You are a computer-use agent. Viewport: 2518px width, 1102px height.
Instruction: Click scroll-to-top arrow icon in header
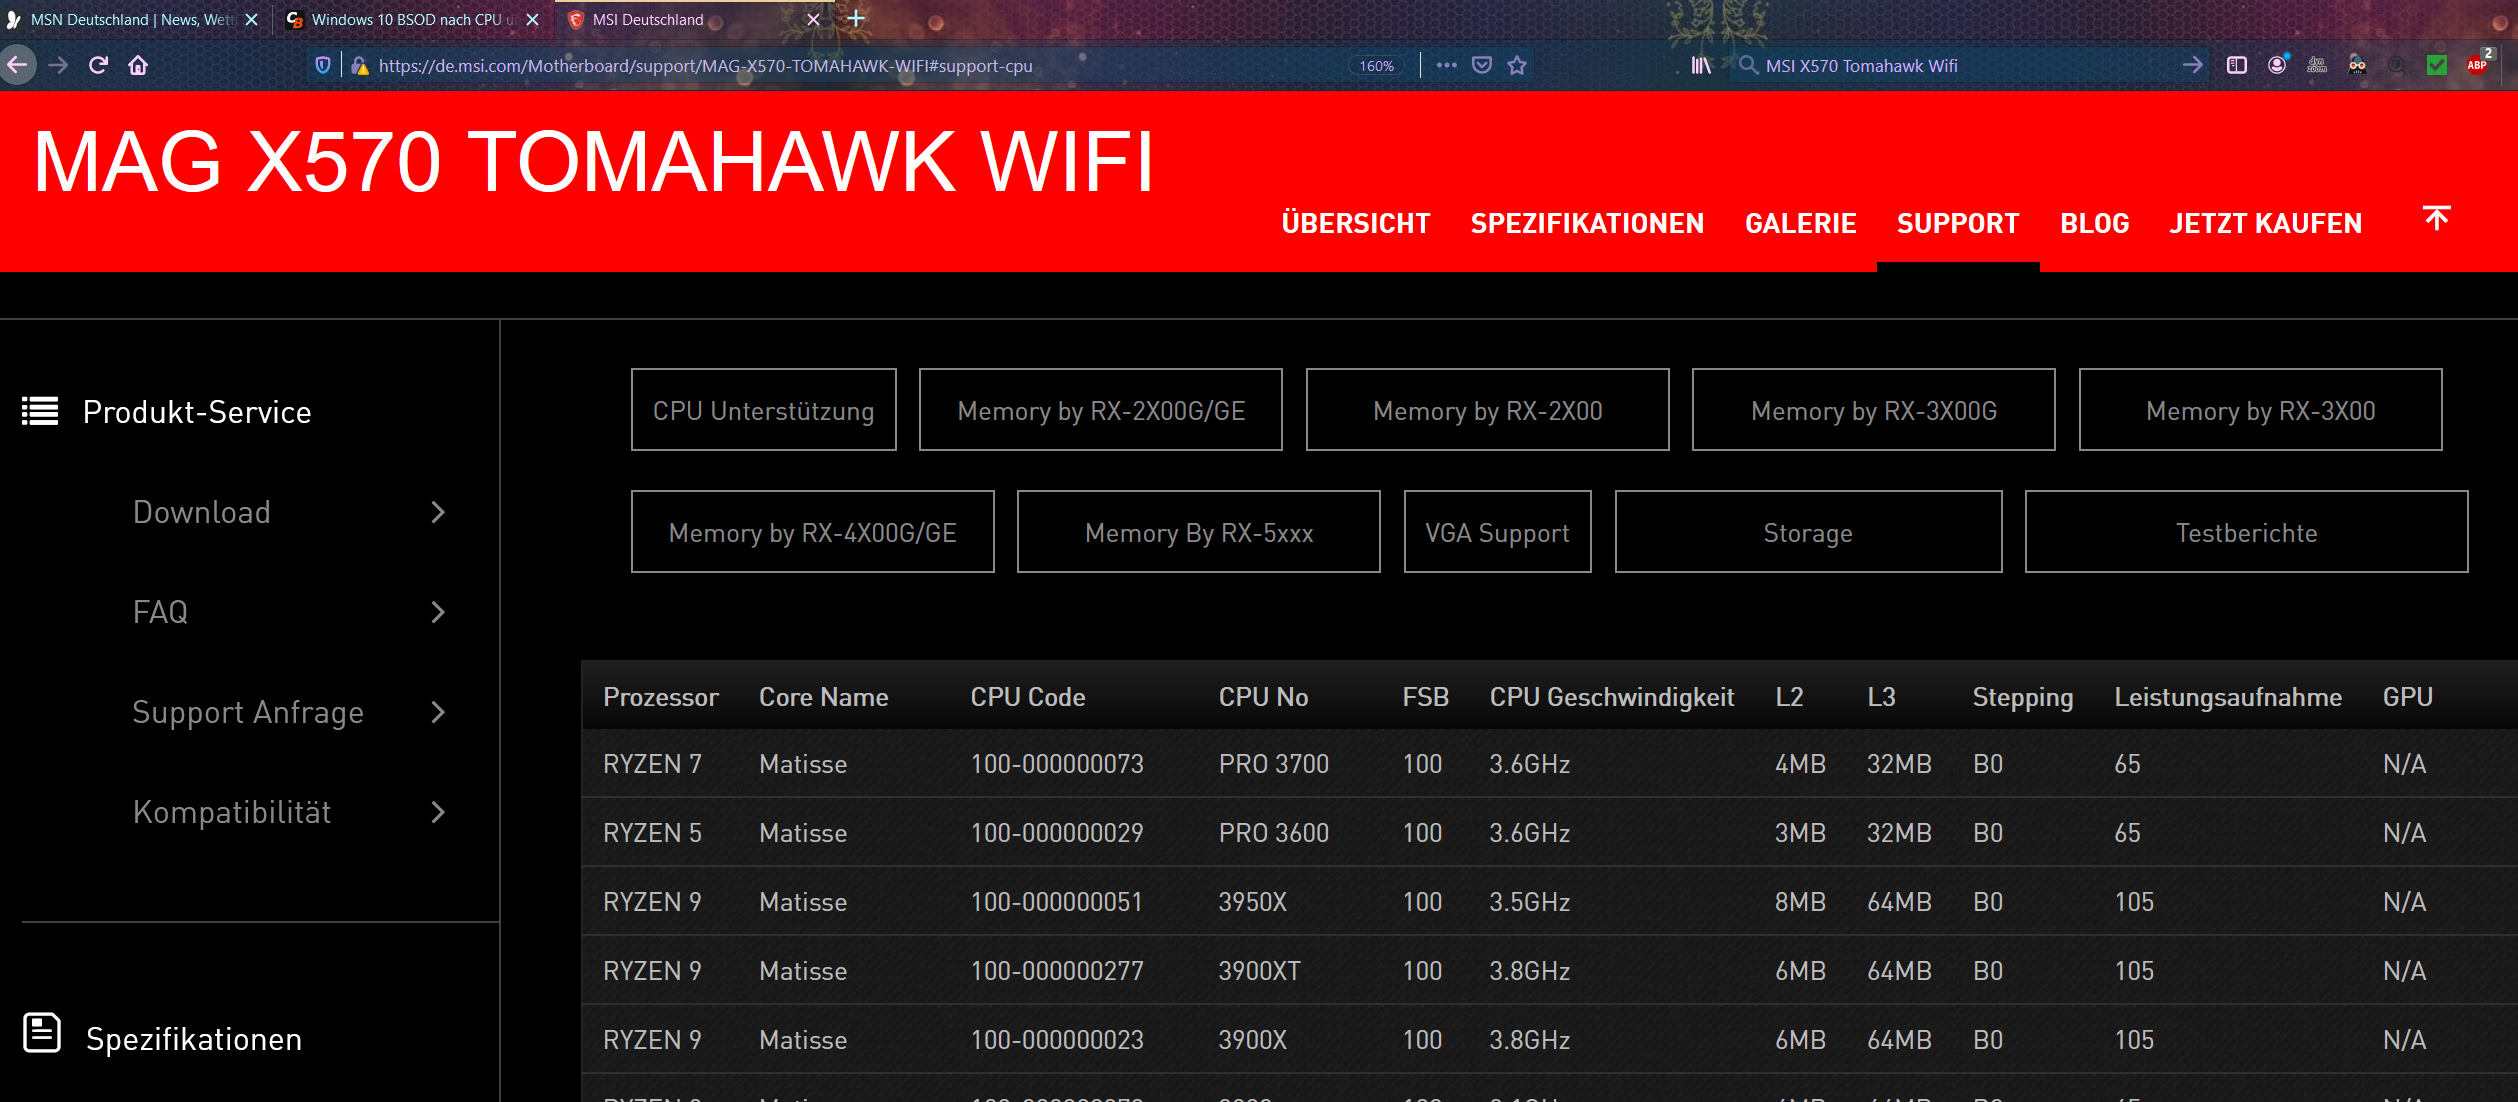(x=2437, y=218)
